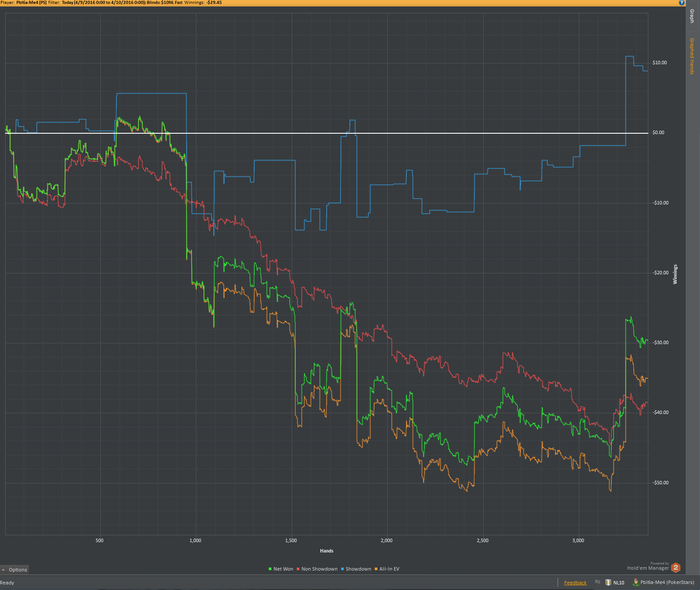Click the 1,000 hands axis label
Image resolution: width=700 pixels, height=590 pixels.
pos(195,540)
